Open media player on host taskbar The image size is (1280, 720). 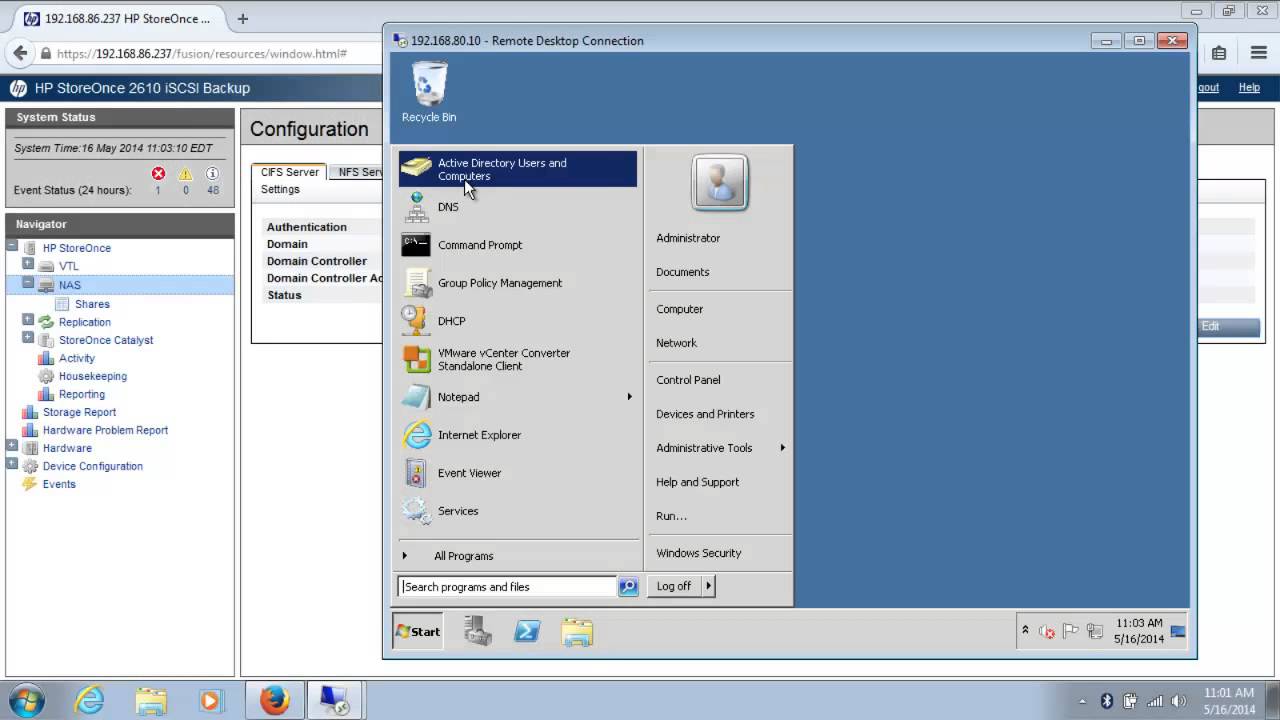[x=210, y=700]
